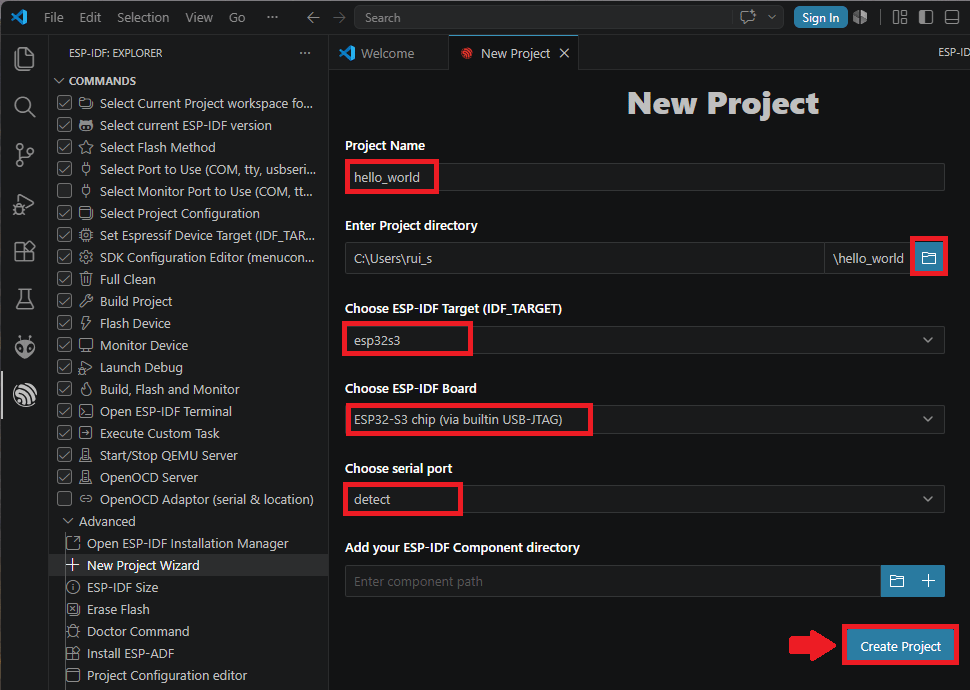The height and width of the screenshot is (690, 970).
Task: Toggle checkbox for Select Project Configuration
Action: coord(64,213)
